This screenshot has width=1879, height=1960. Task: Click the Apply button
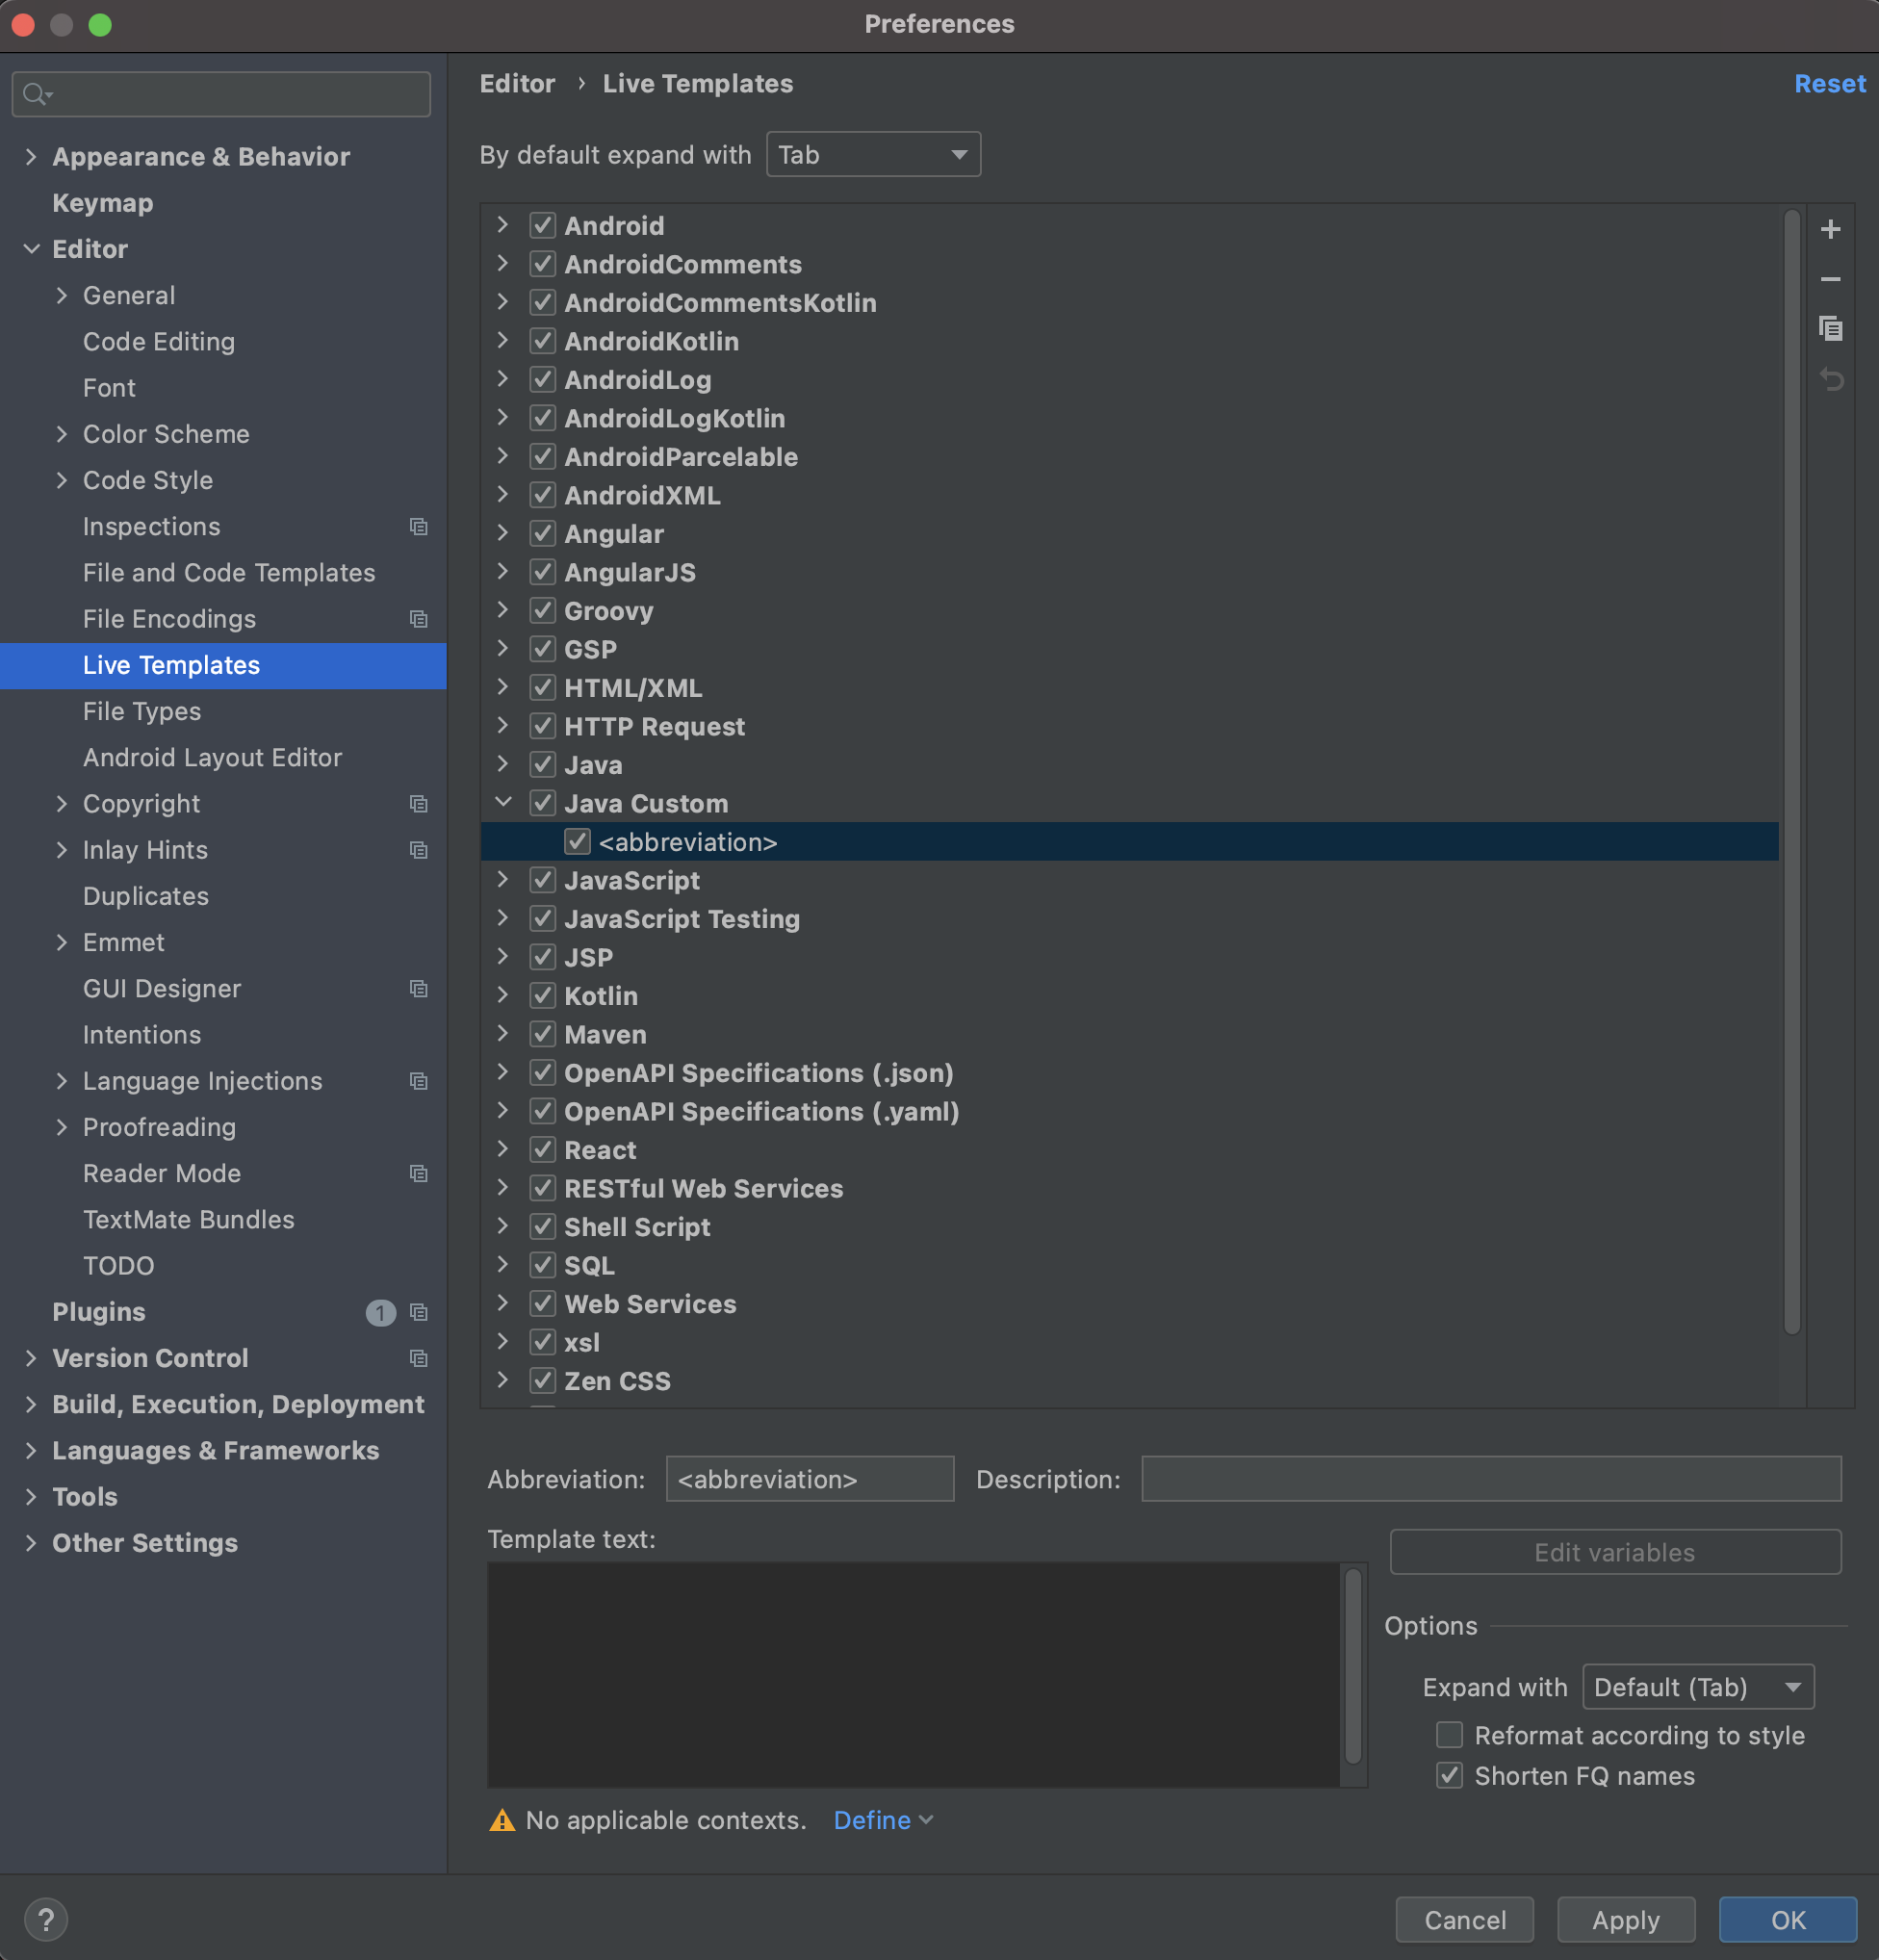coord(1625,1919)
